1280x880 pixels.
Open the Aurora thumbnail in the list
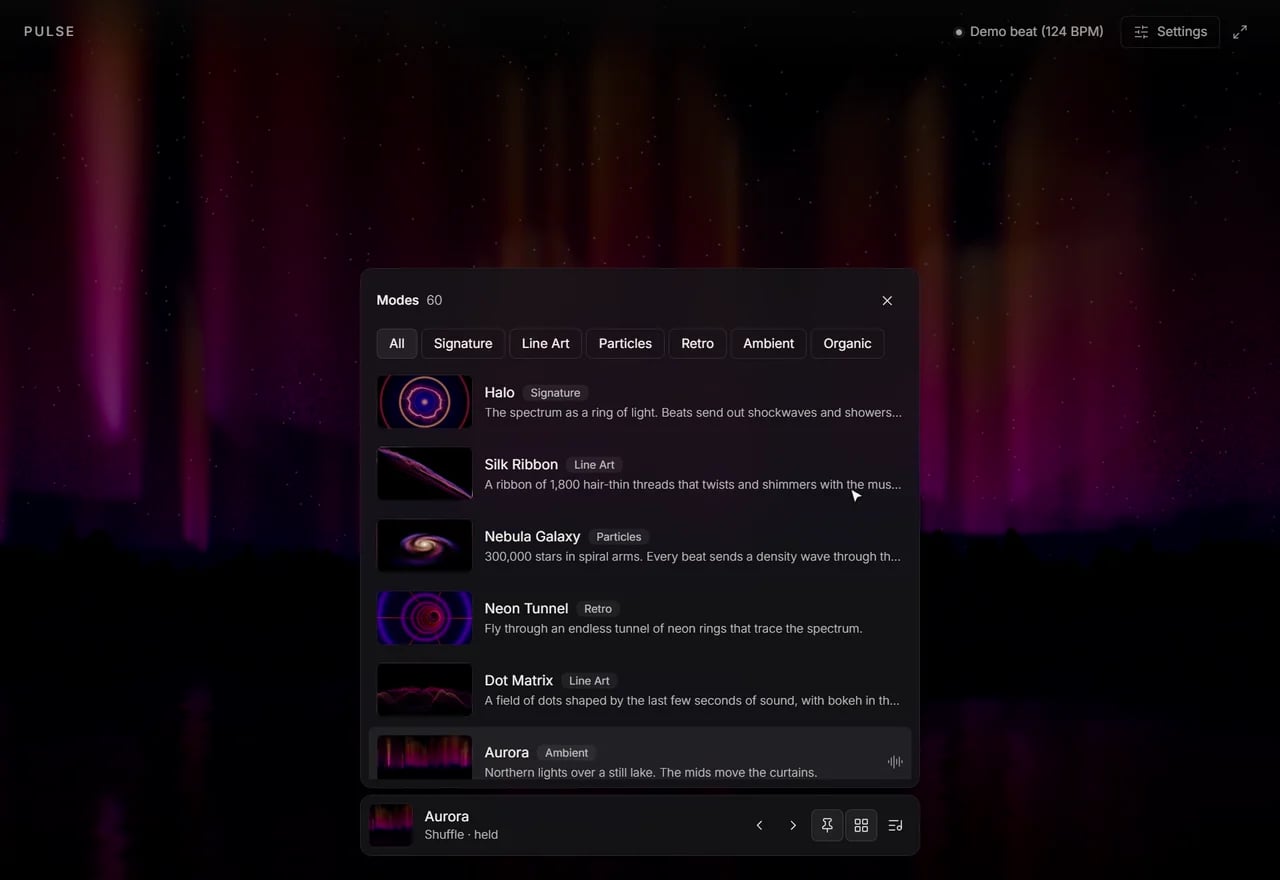[425, 757]
